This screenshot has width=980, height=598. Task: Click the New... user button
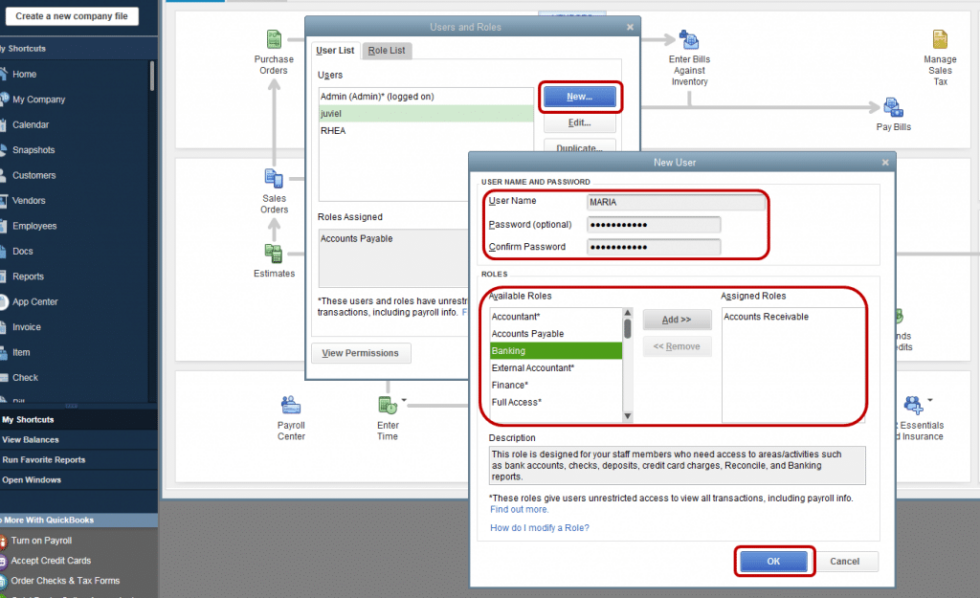point(579,97)
